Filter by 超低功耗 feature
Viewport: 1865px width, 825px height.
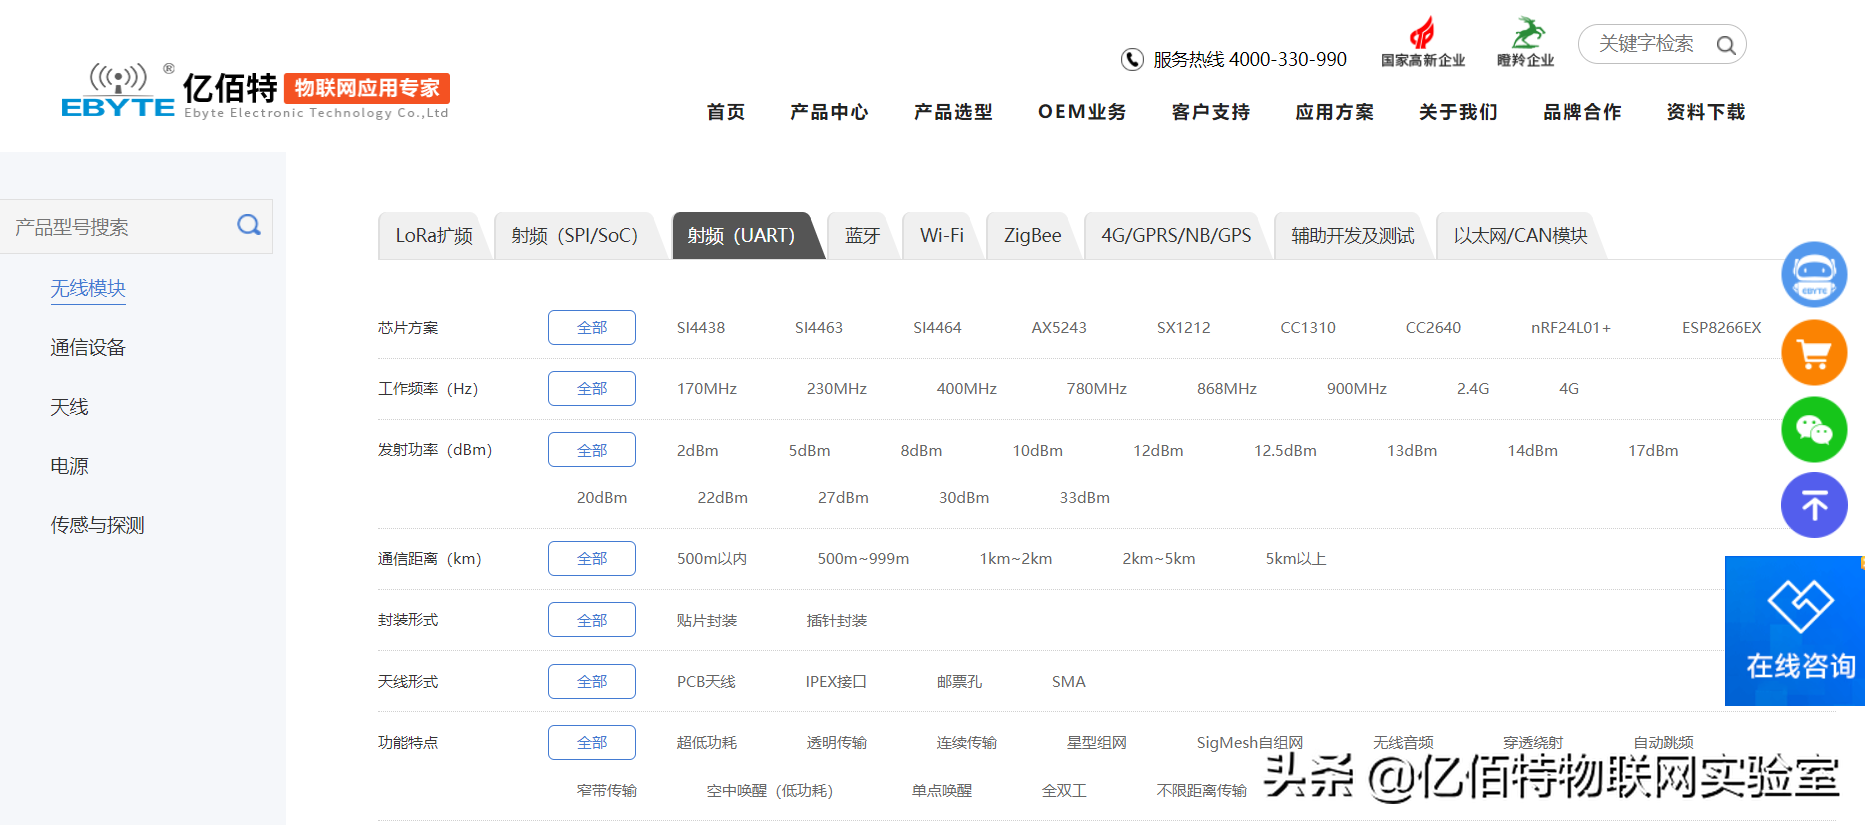click(707, 743)
